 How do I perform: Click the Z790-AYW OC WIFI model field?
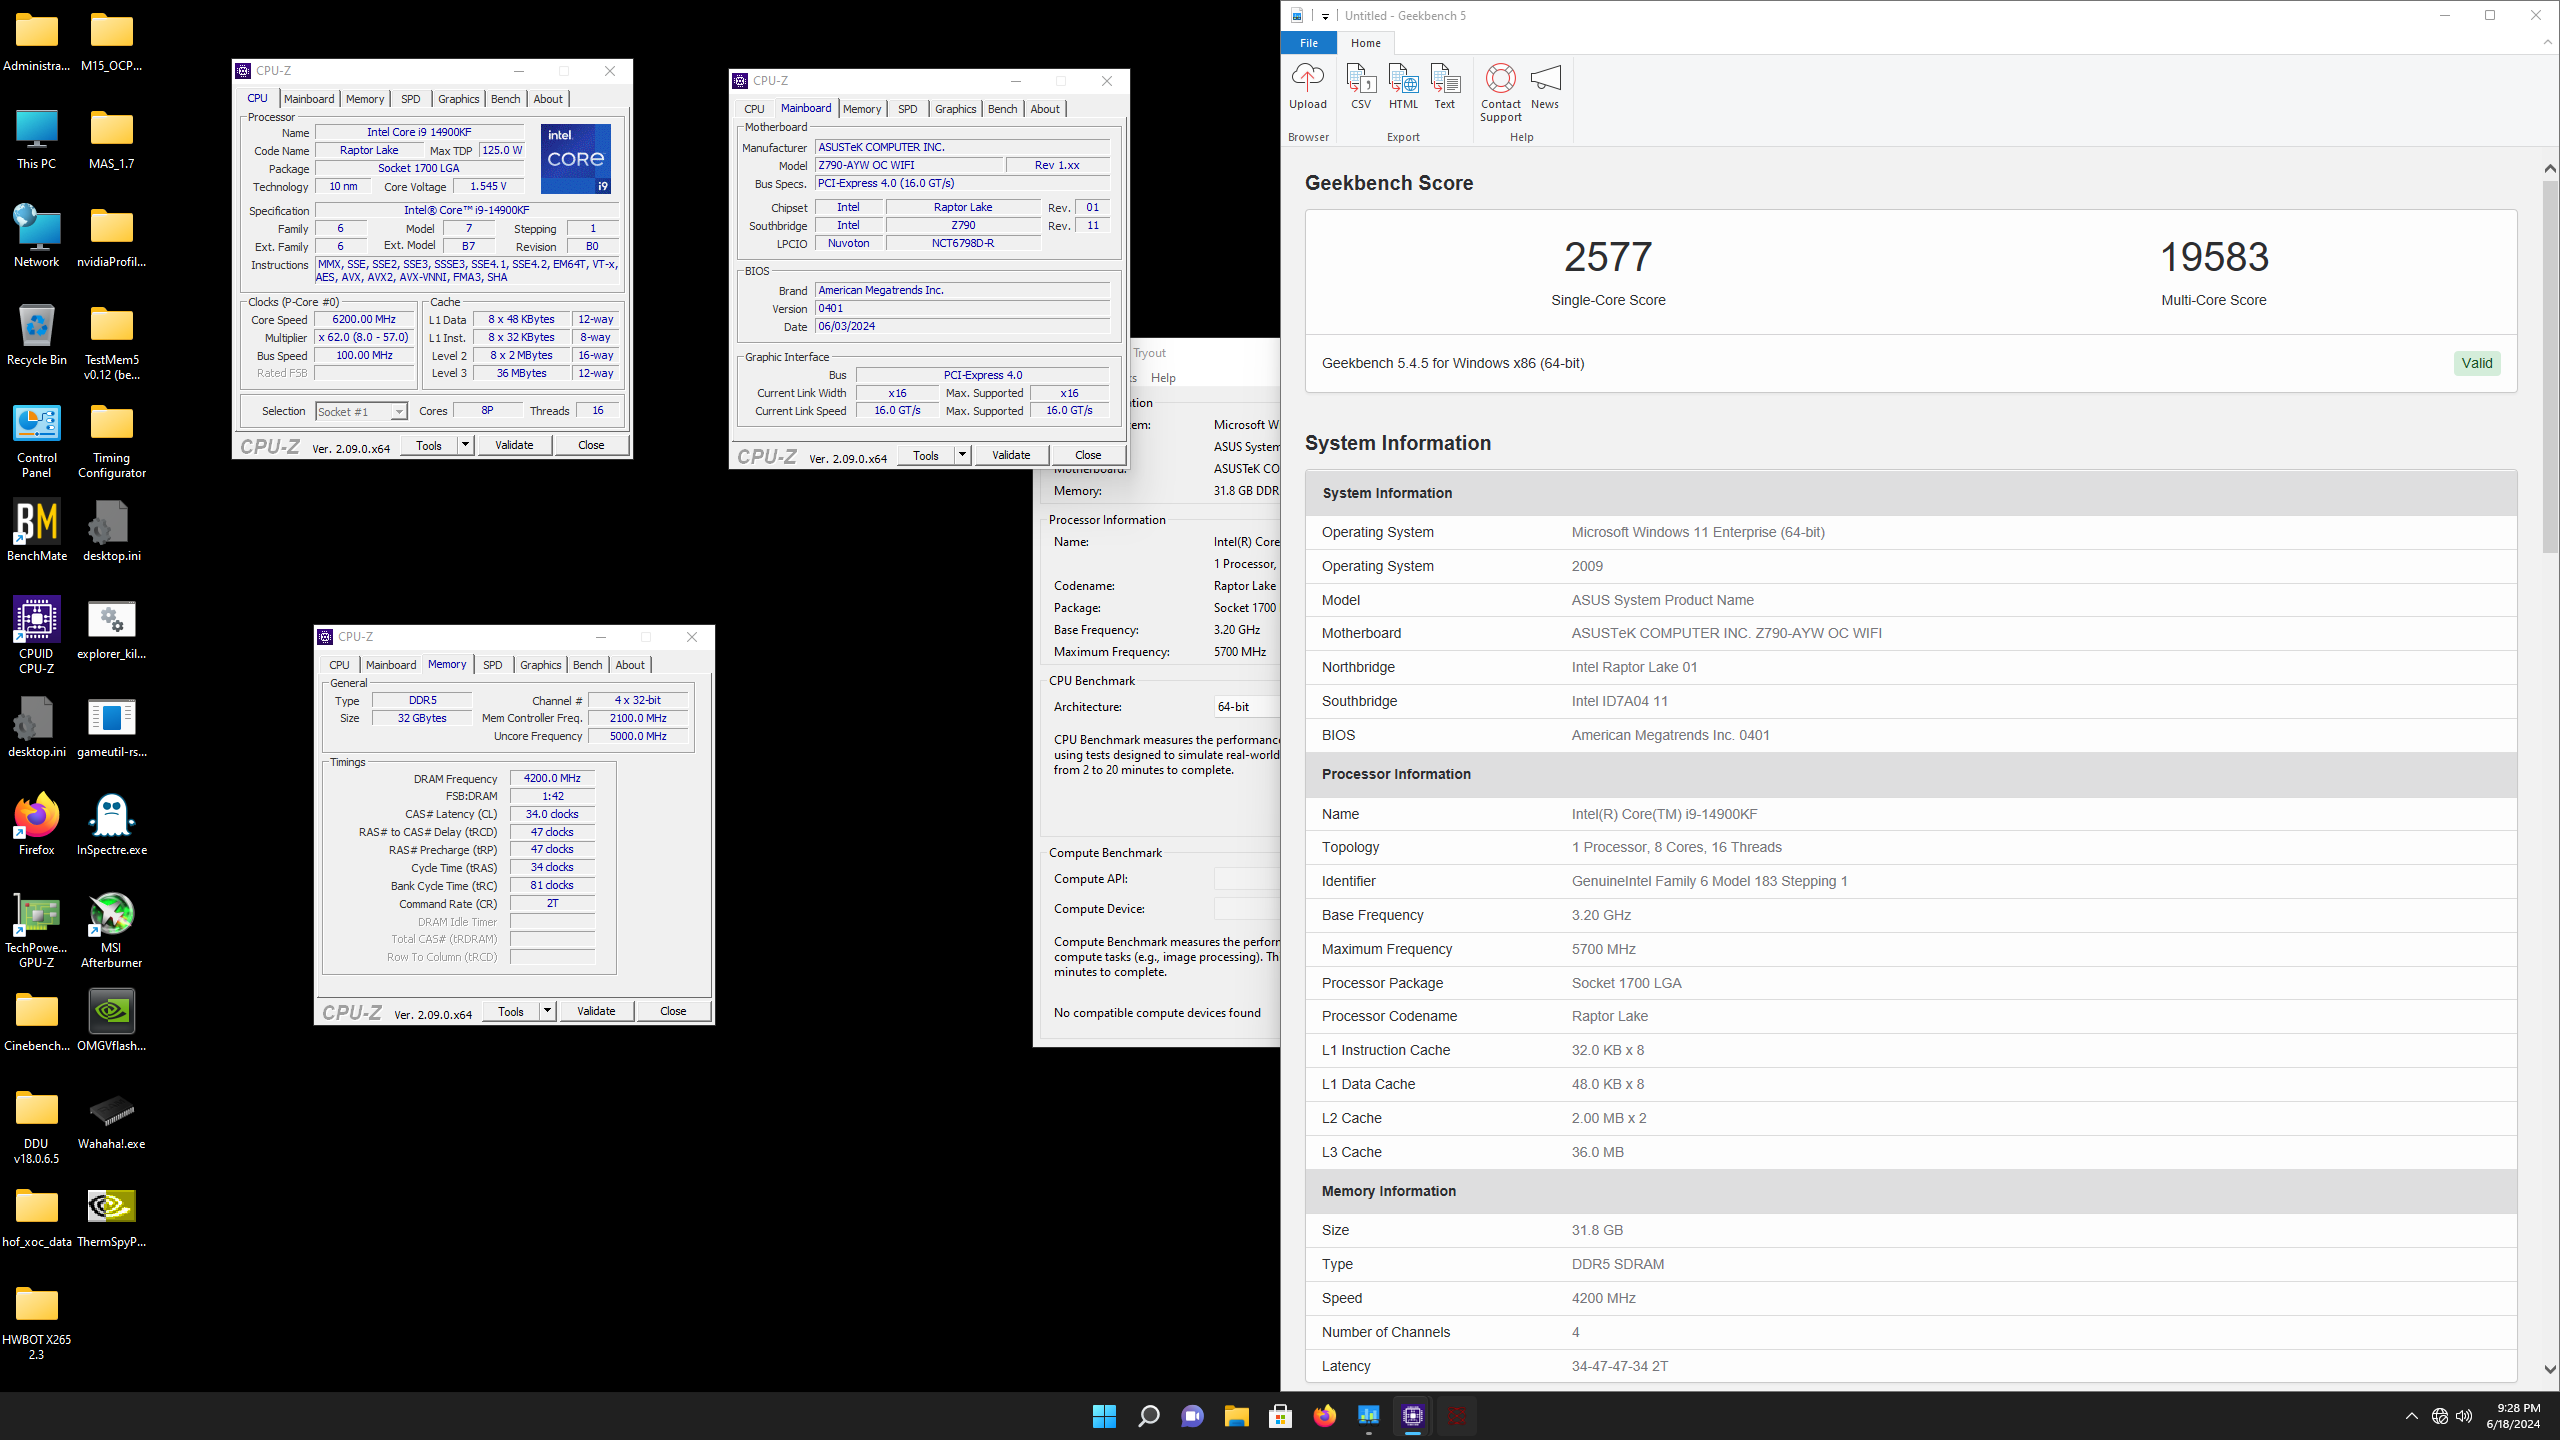tap(909, 165)
